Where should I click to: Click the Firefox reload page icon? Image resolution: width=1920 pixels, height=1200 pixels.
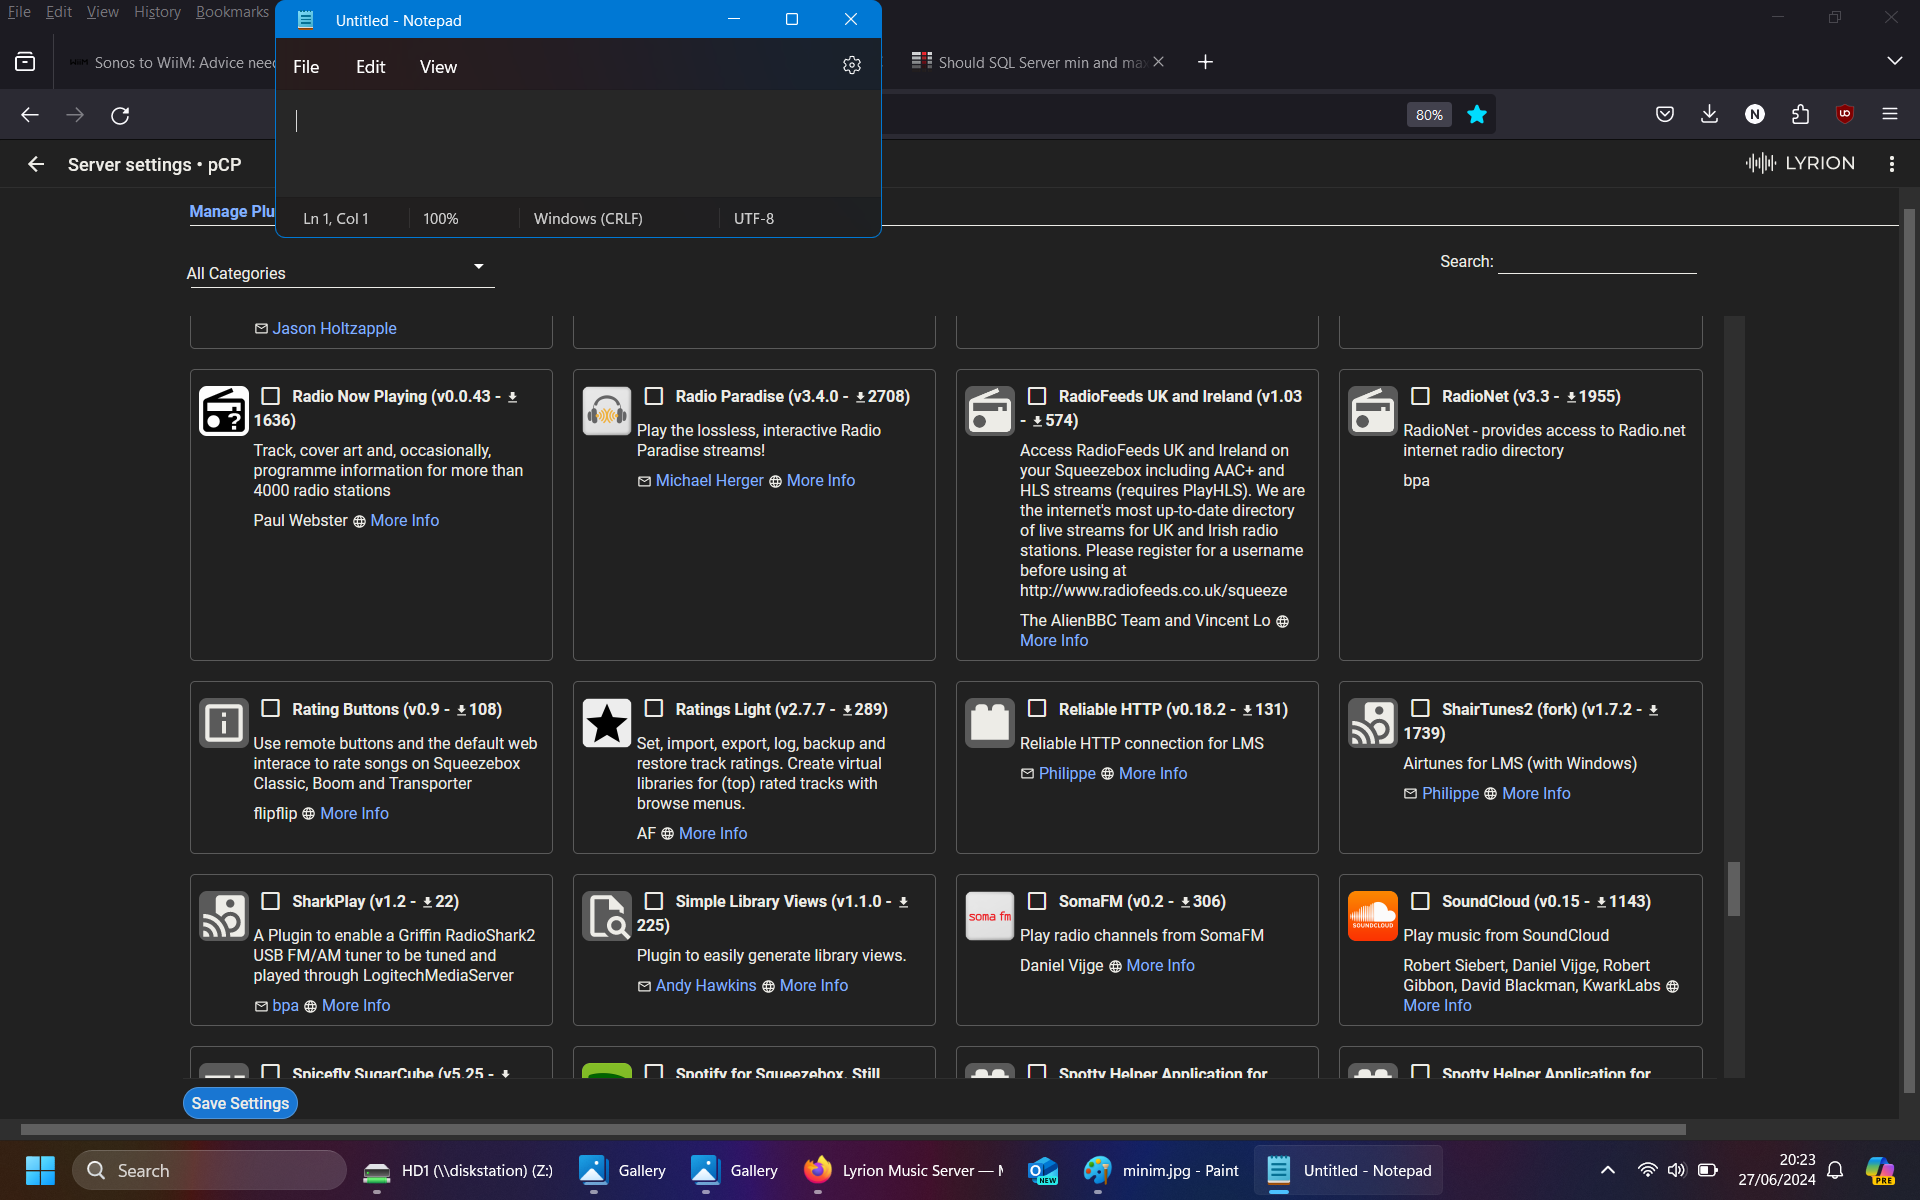120,115
